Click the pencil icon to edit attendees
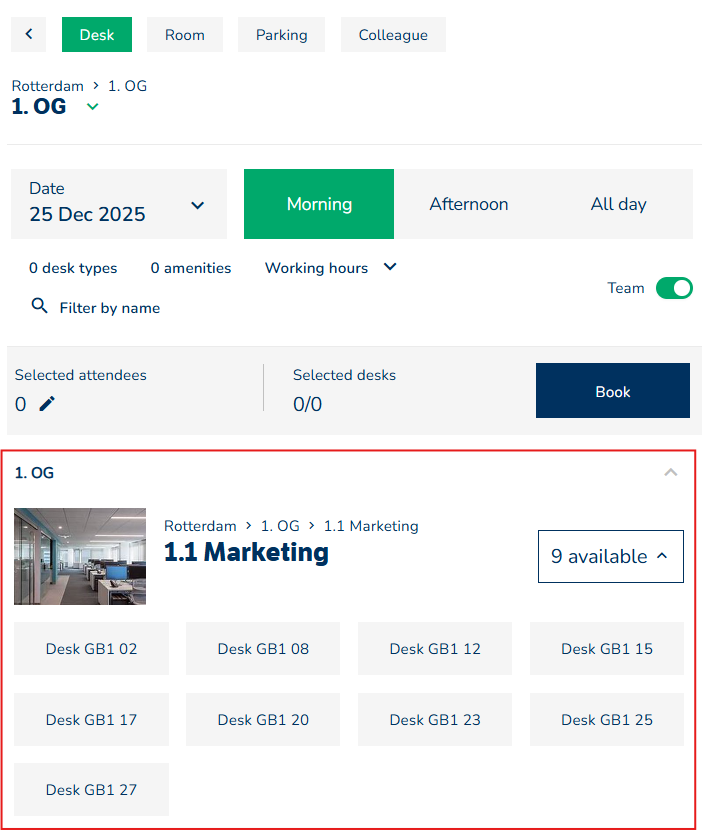The width and height of the screenshot is (702, 830). point(47,403)
